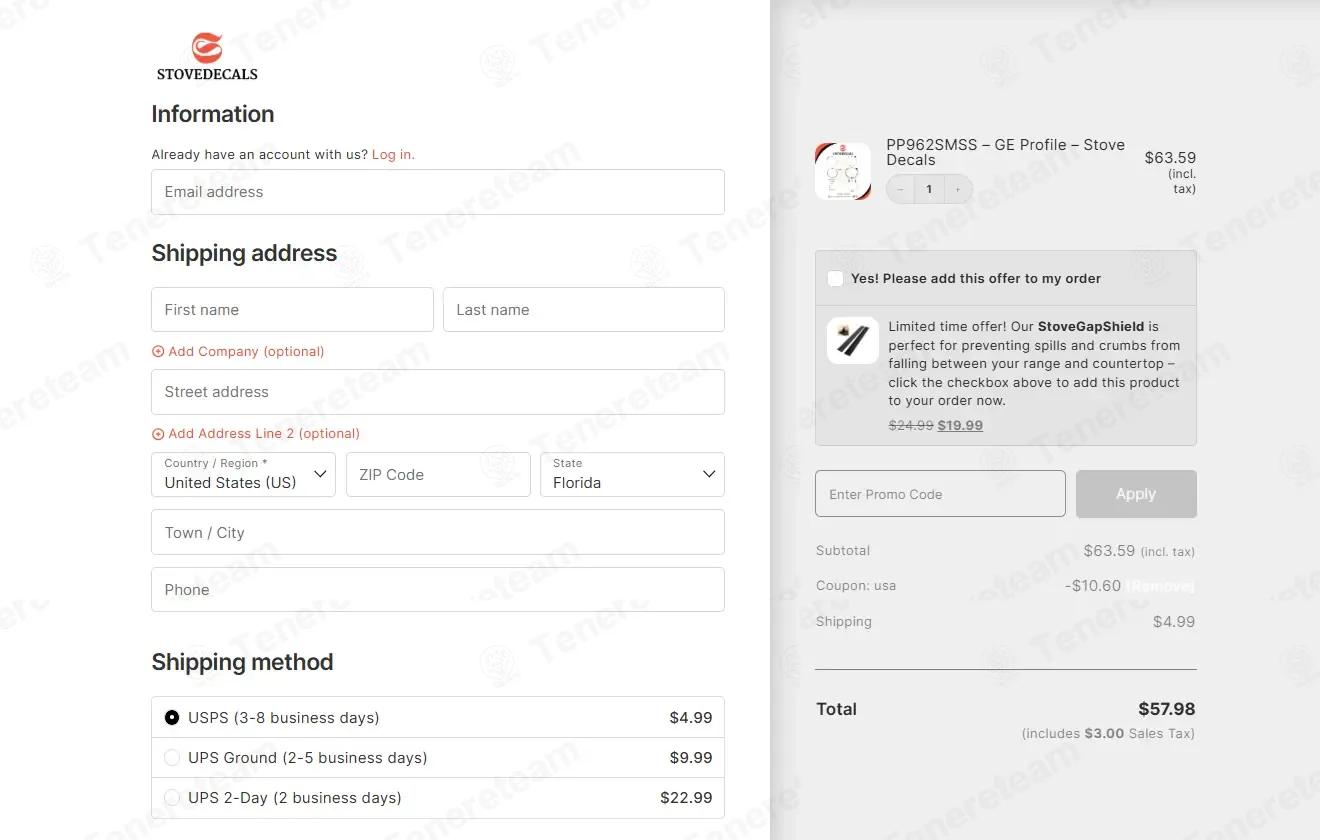
Task: Click the StoveDecals logo
Action: click(x=207, y=57)
